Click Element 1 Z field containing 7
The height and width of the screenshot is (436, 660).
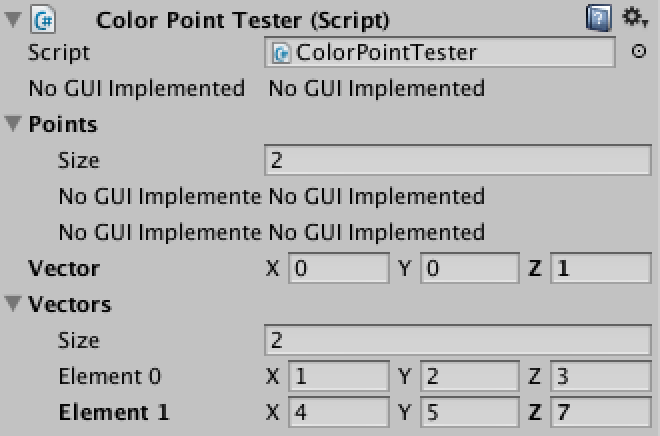[x=601, y=412]
